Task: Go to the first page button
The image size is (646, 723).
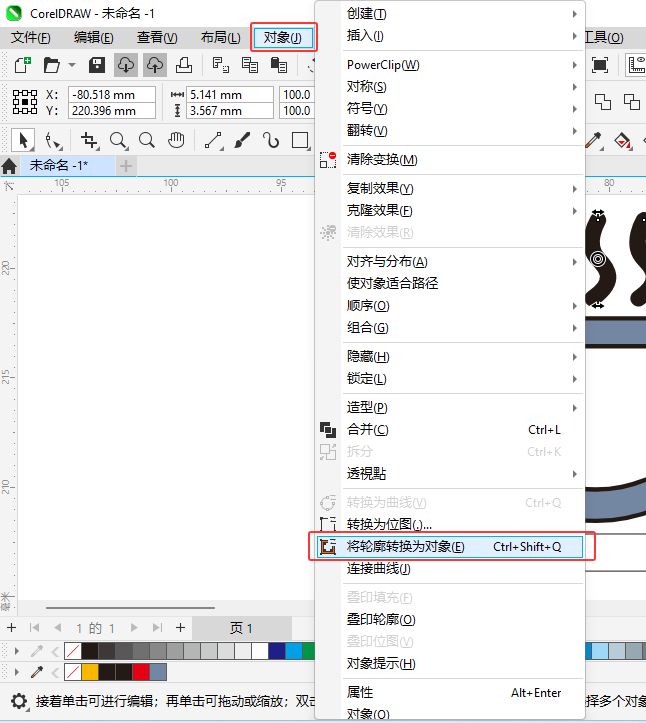Action: (34, 628)
